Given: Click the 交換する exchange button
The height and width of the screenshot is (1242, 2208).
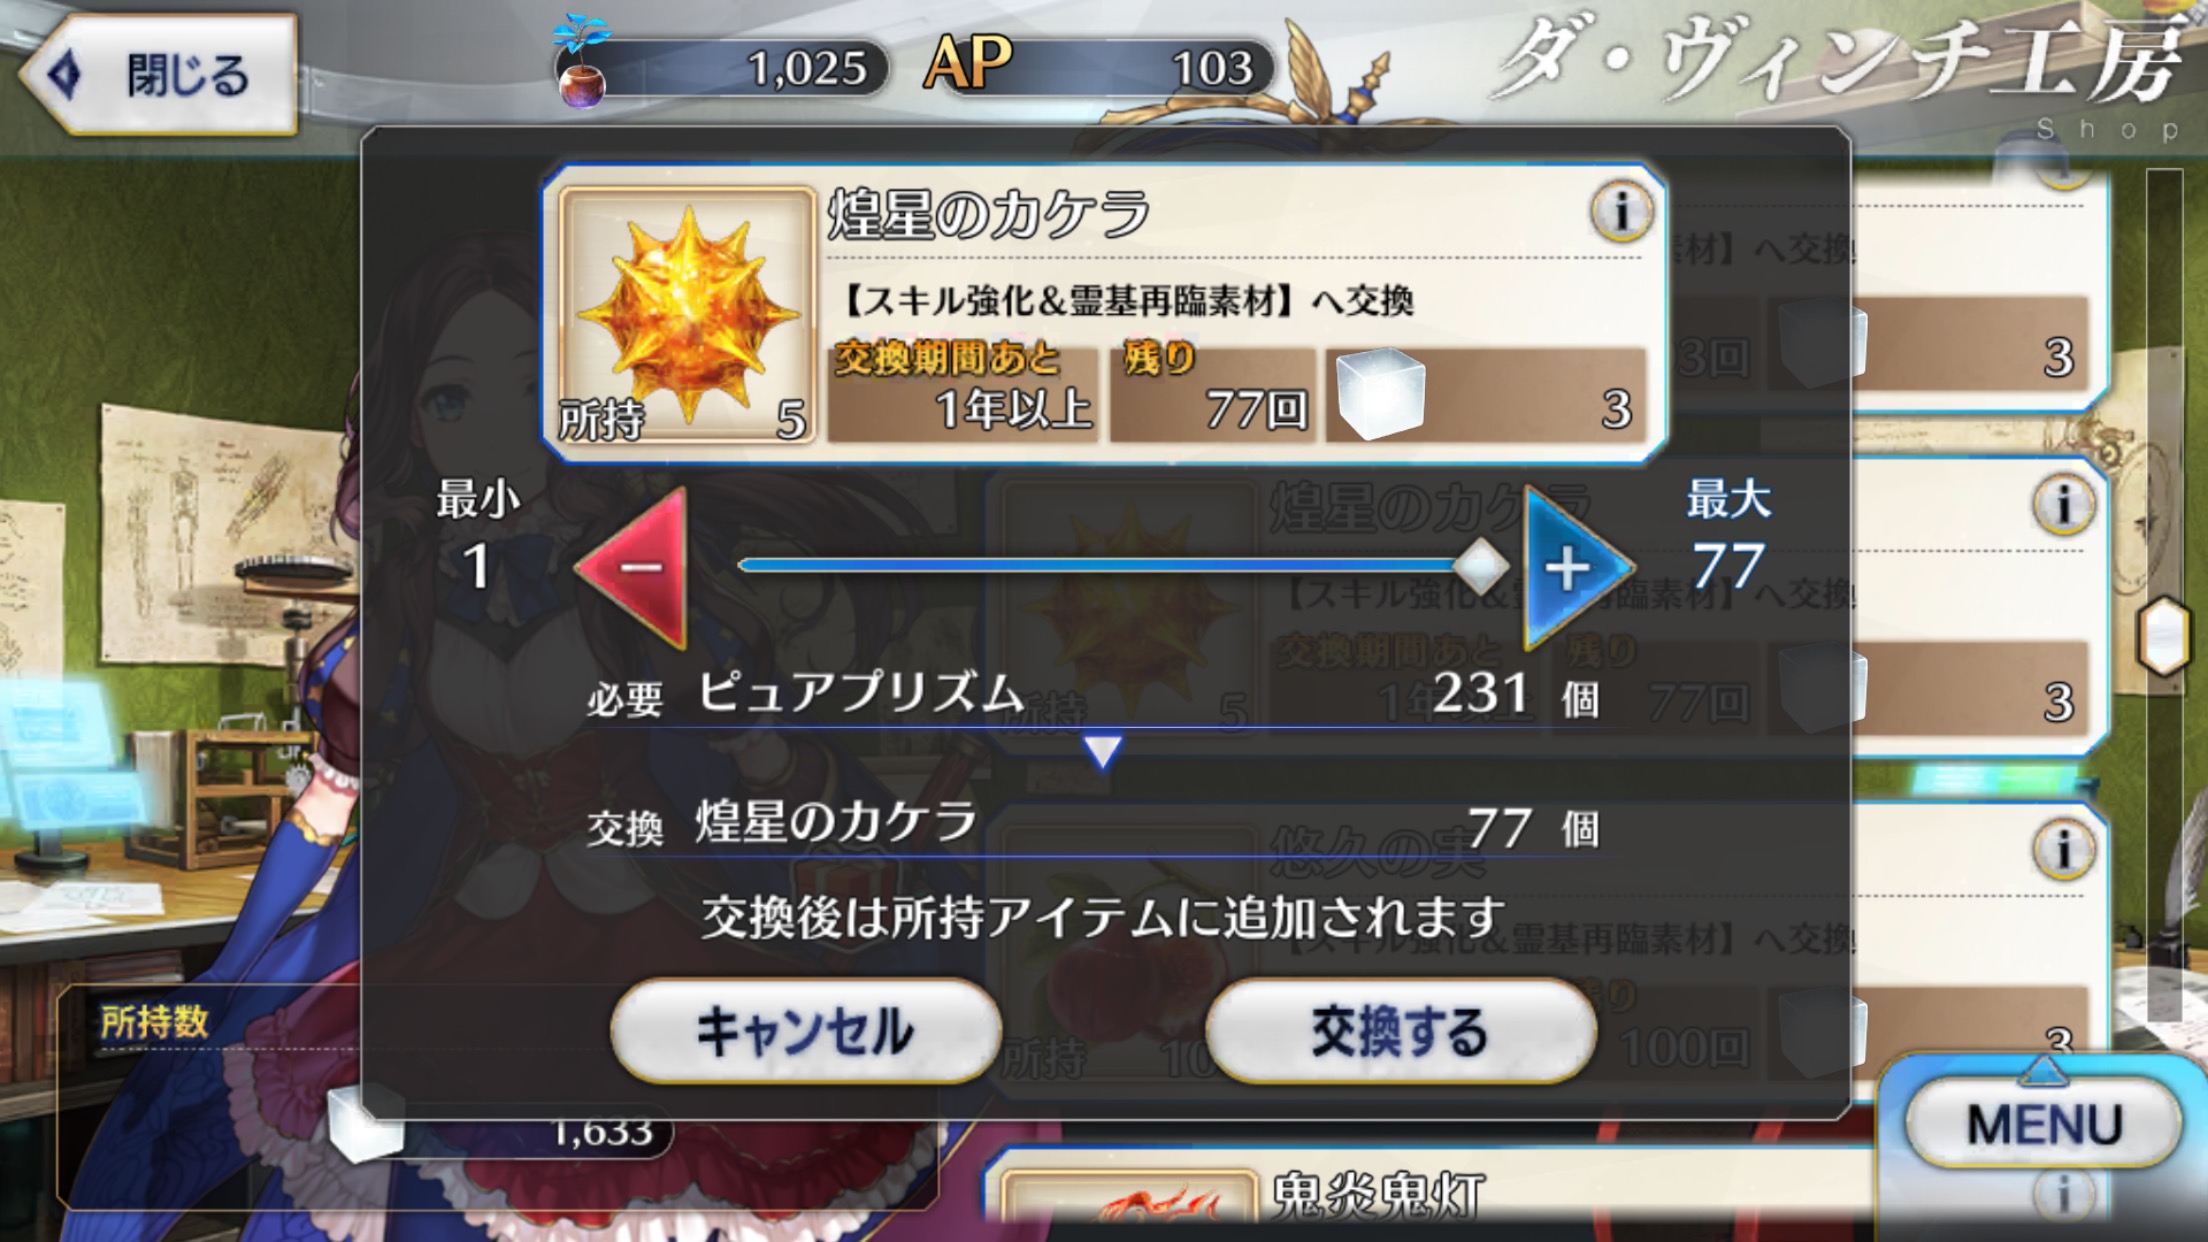Looking at the screenshot, I should click(x=1400, y=1032).
